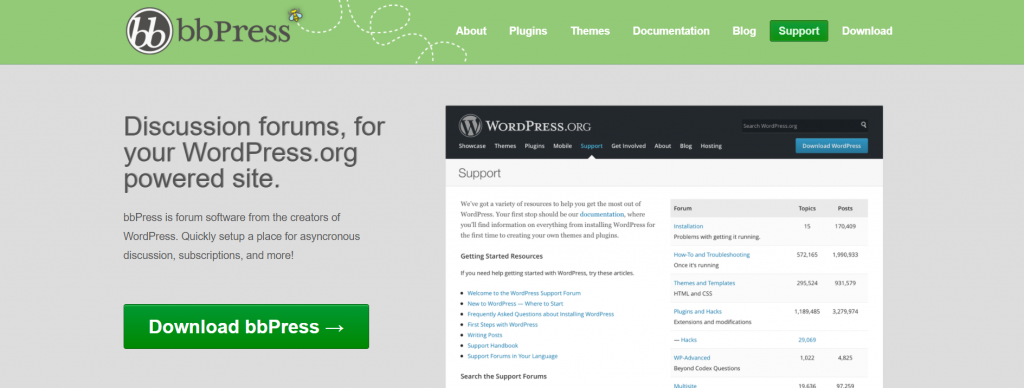Click the bbPress description paragraph

click(242, 236)
